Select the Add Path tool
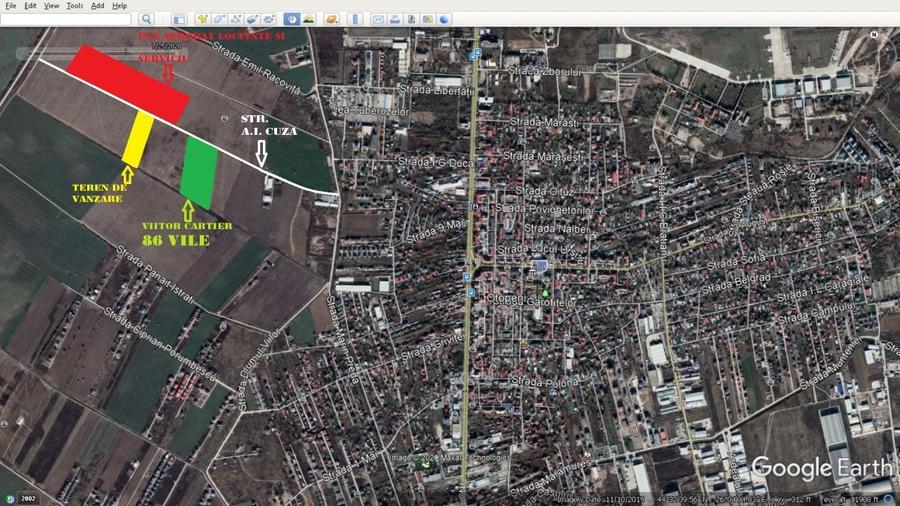 click(236, 19)
